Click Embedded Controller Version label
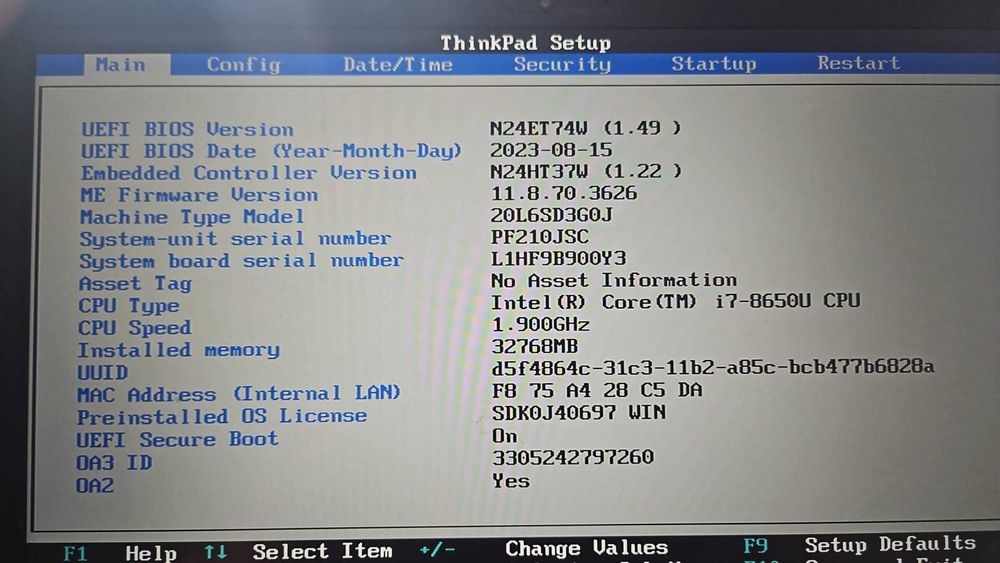The image size is (1000, 563). pyautogui.click(x=249, y=173)
